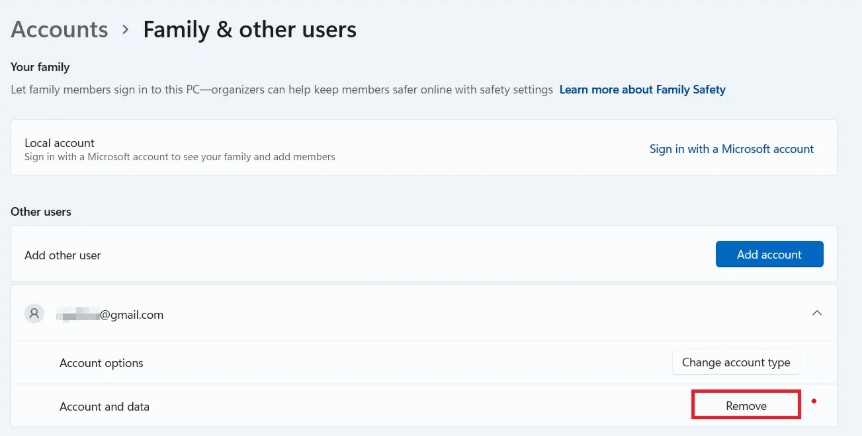Click the Your family section heading

[40, 67]
